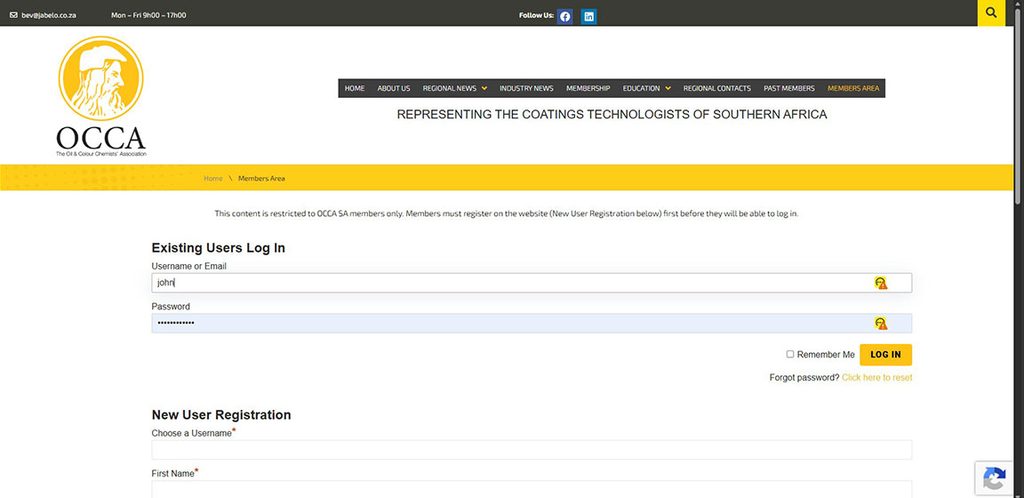Focus the Password input field
The image size is (1024, 498).
(532, 323)
